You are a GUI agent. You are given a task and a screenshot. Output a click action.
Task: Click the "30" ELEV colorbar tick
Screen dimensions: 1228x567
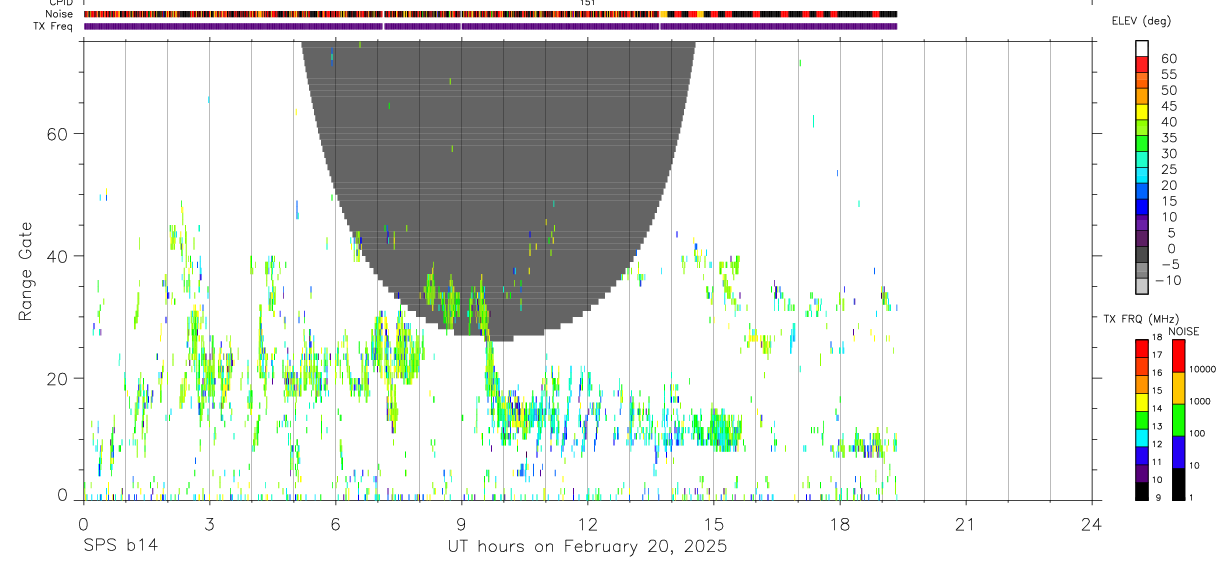coord(1169,154)
